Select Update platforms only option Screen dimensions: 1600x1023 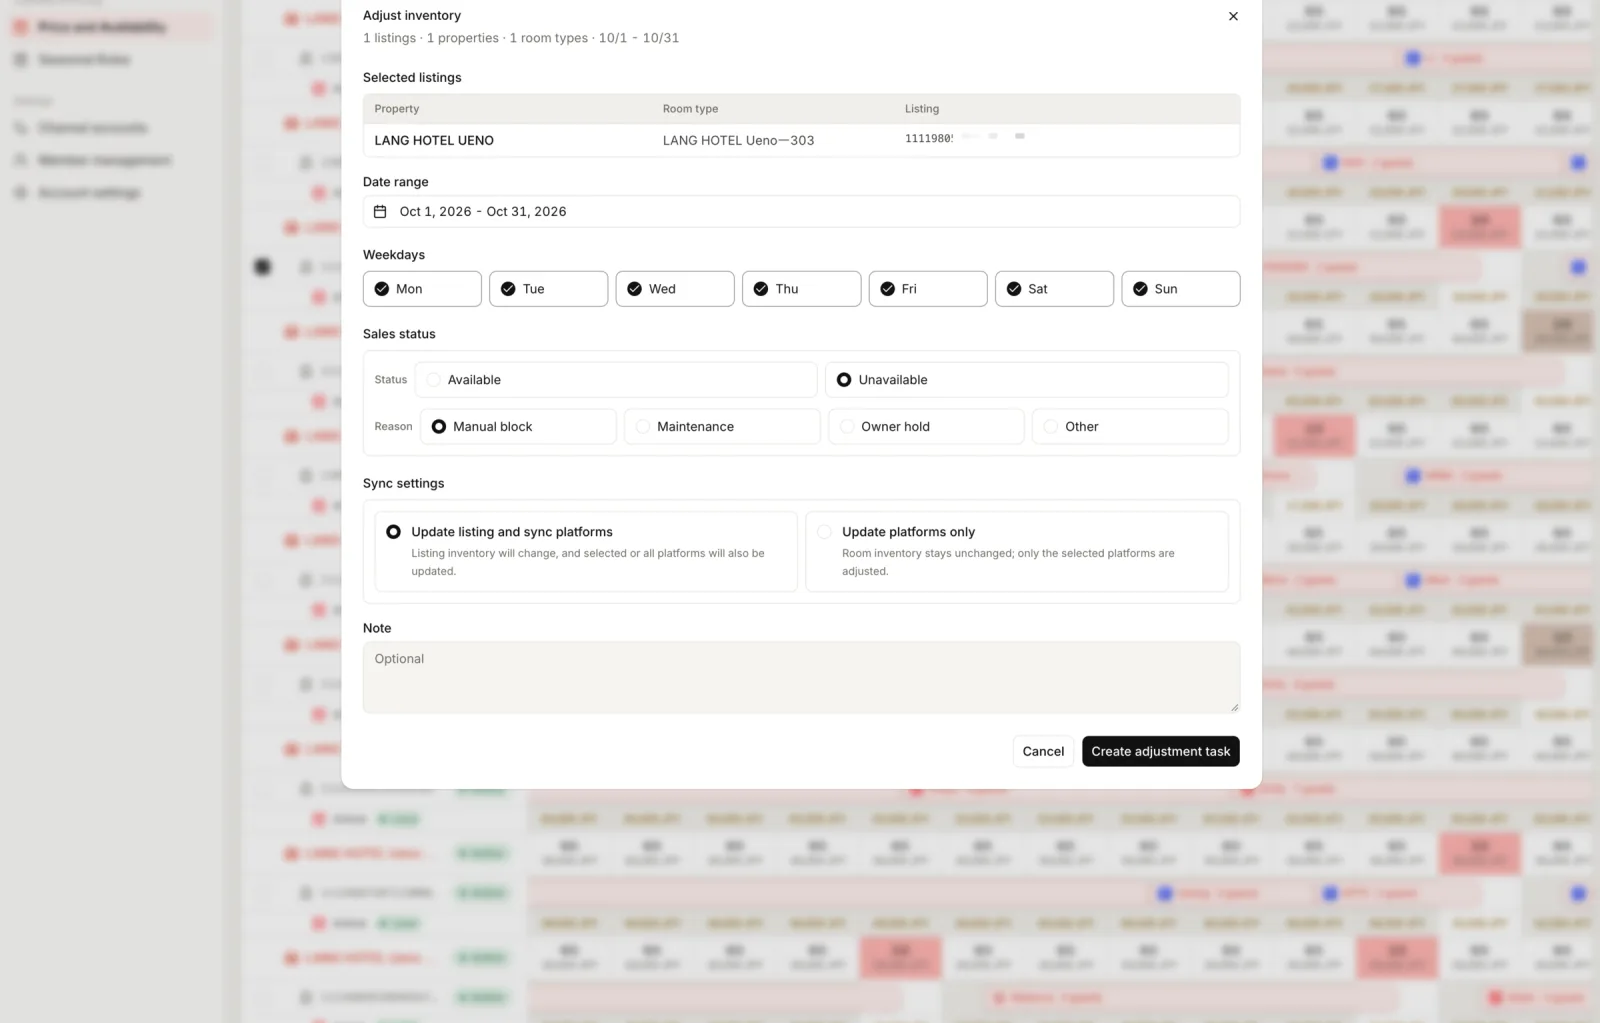(1017, 552)
